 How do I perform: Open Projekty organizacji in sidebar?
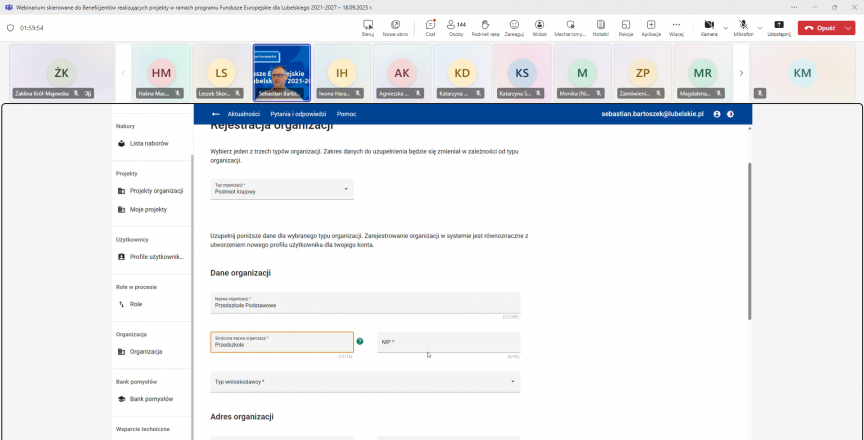click(x=152, y=191)
